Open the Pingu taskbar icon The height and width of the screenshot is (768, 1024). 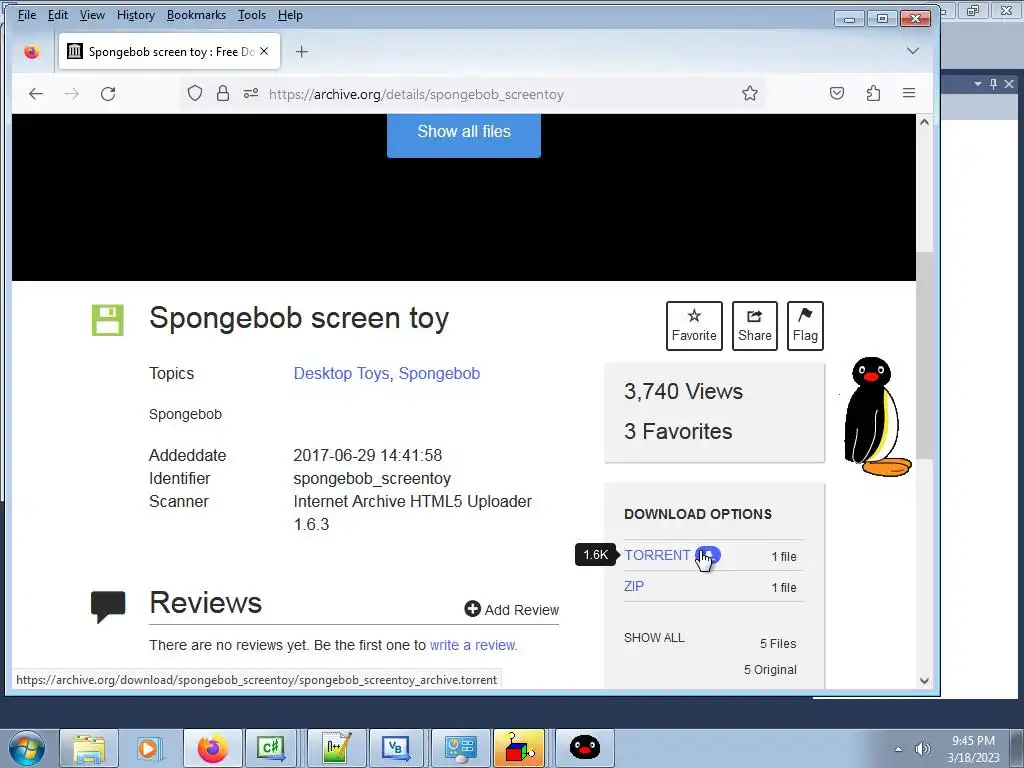(584, 747)
